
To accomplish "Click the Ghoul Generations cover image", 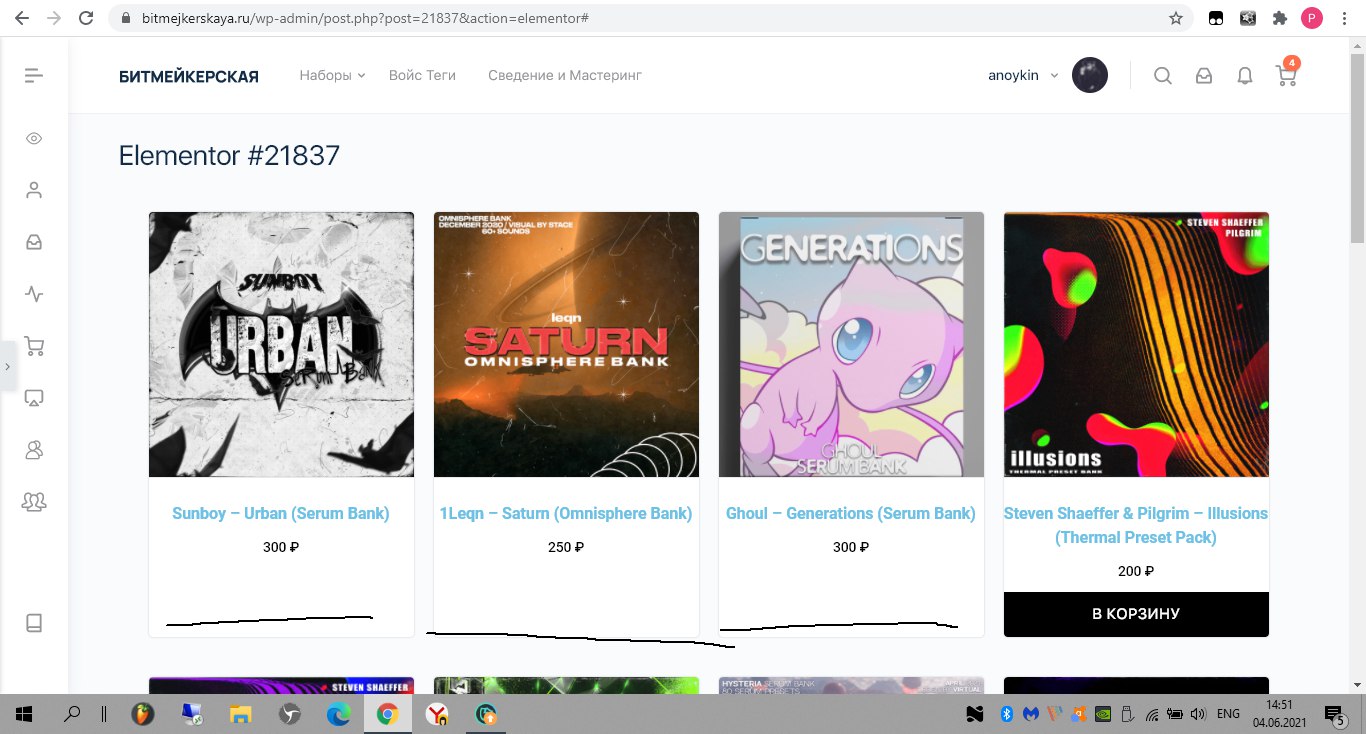I will (x=851, y=344).
